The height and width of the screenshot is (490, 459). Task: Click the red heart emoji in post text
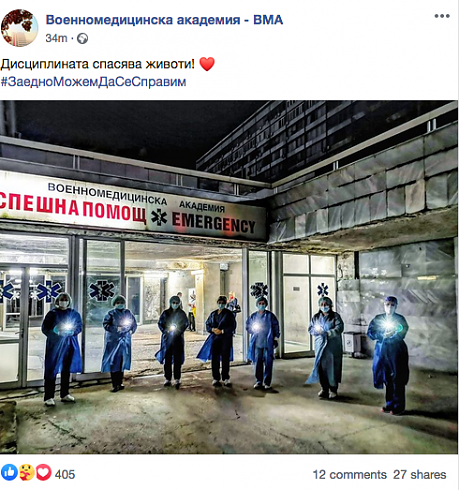(207, 64)
